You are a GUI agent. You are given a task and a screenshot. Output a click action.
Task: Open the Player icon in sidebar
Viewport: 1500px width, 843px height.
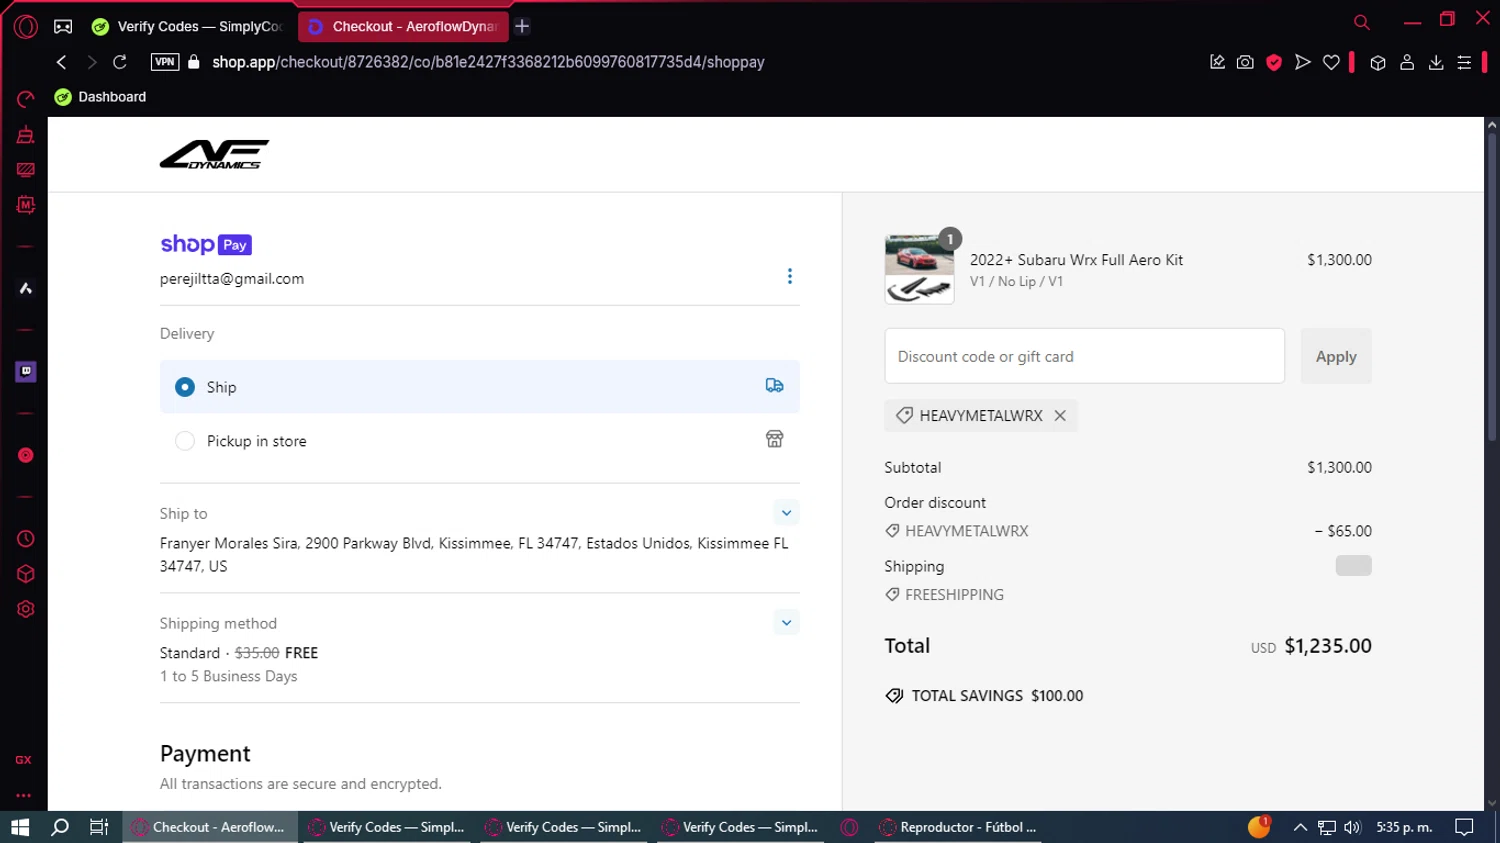[26, 455]
